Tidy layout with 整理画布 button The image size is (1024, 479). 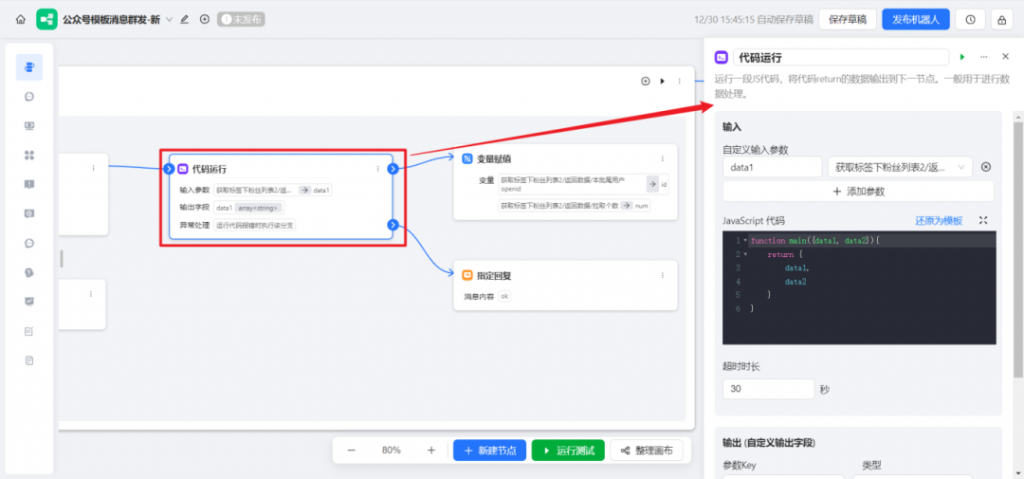(x=647, y=450)
